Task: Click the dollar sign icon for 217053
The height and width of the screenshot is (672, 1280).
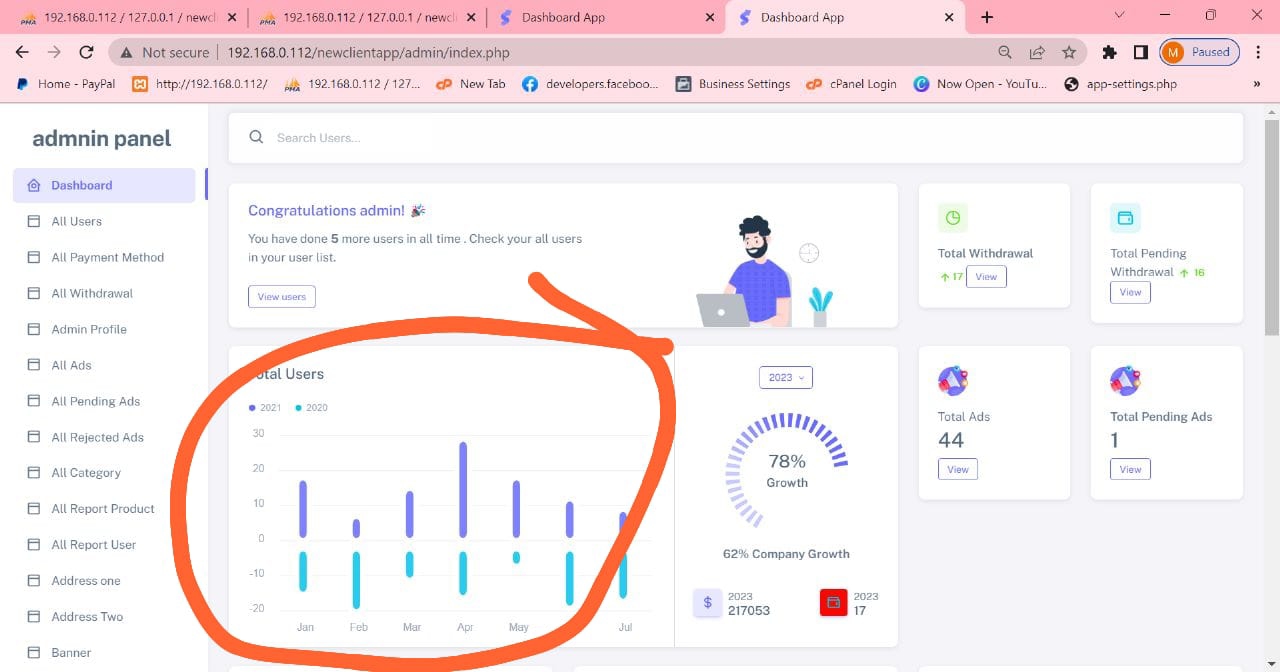Action: click(x=708, y=603)
